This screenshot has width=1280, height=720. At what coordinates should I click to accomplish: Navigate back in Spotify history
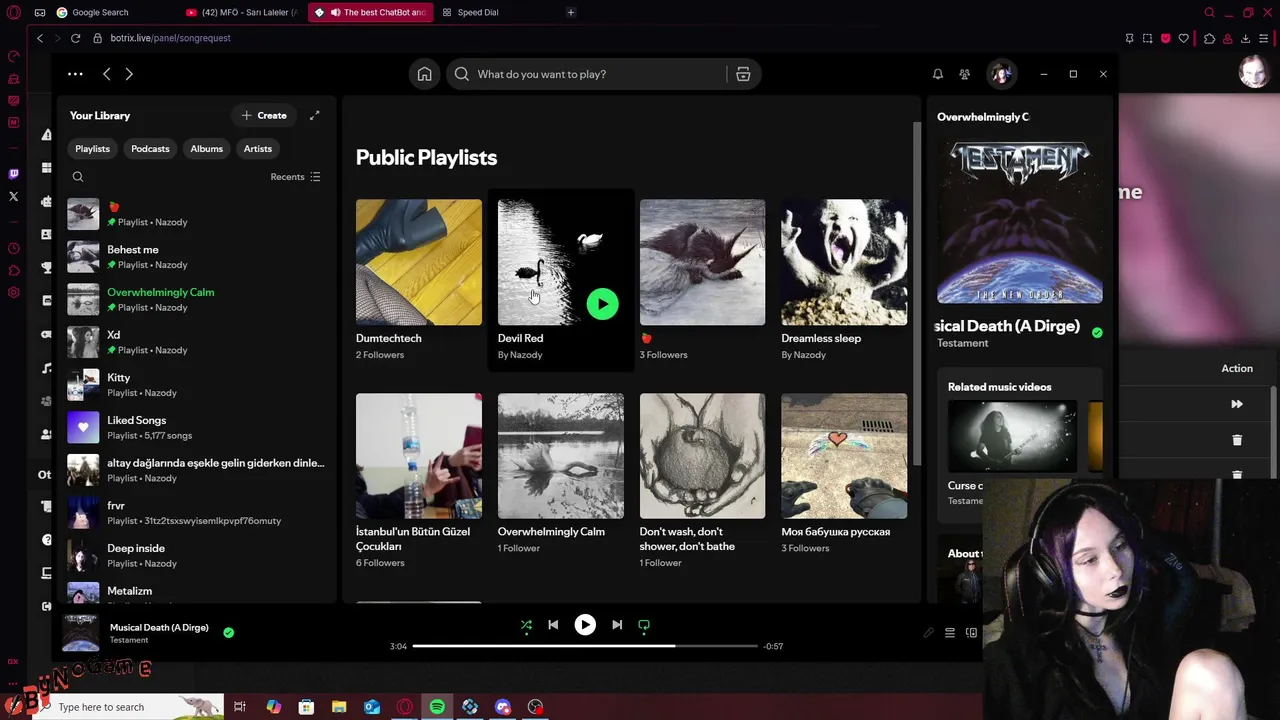(x=107, y=74)
